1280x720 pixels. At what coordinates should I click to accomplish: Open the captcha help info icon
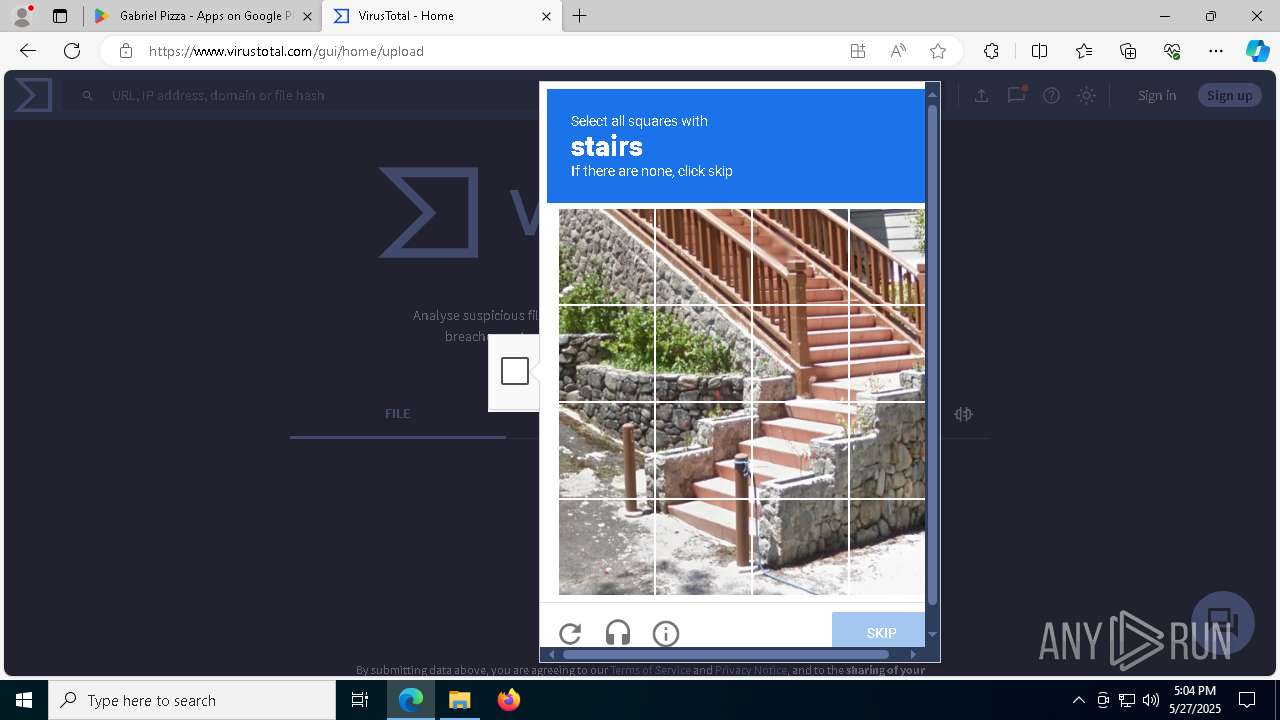click(x=666, y=633)
